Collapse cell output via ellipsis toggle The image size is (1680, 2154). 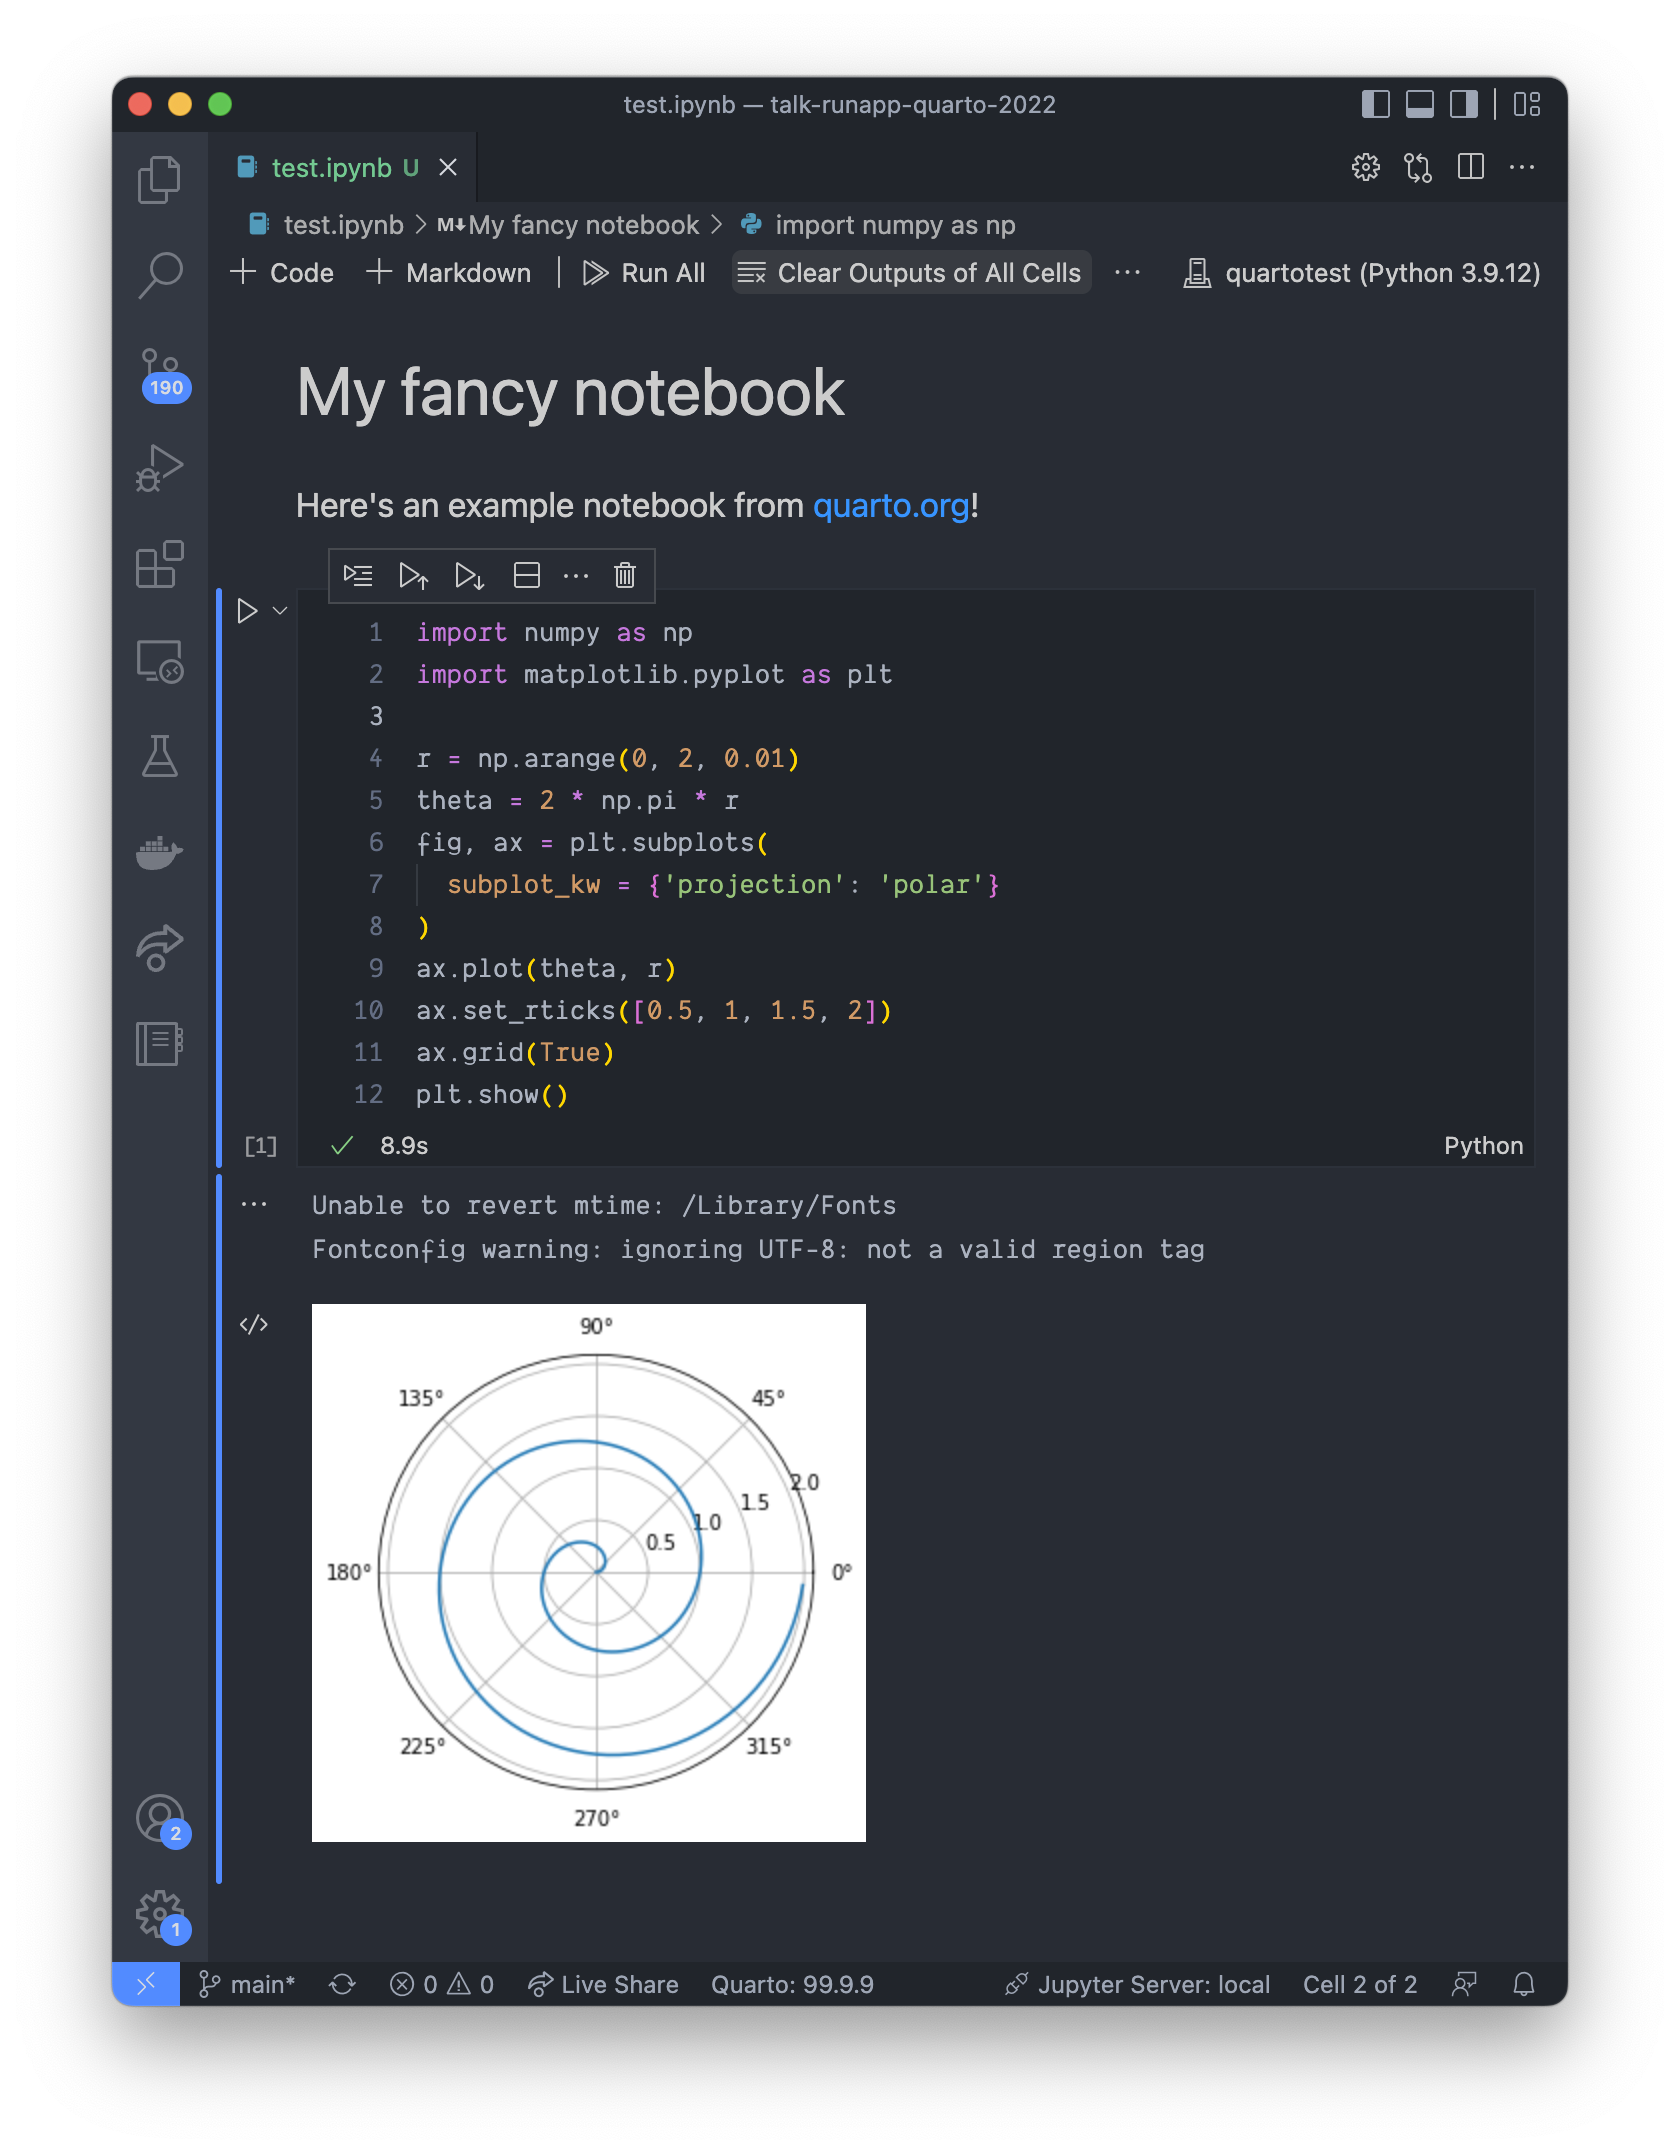pos(255,1205)
